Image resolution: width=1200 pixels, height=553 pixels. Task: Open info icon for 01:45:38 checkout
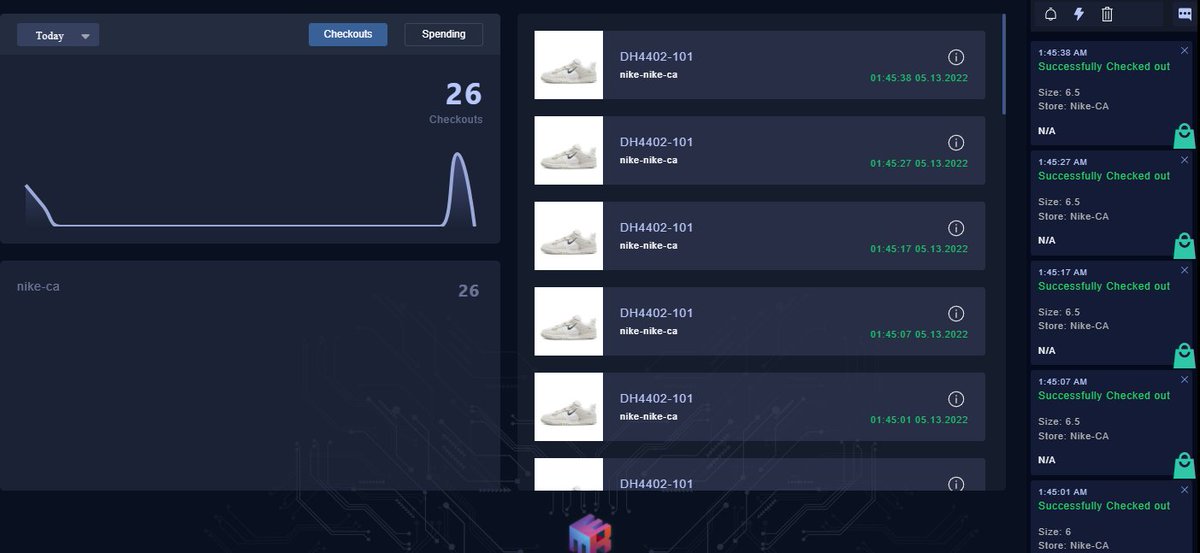click(955, 57)
